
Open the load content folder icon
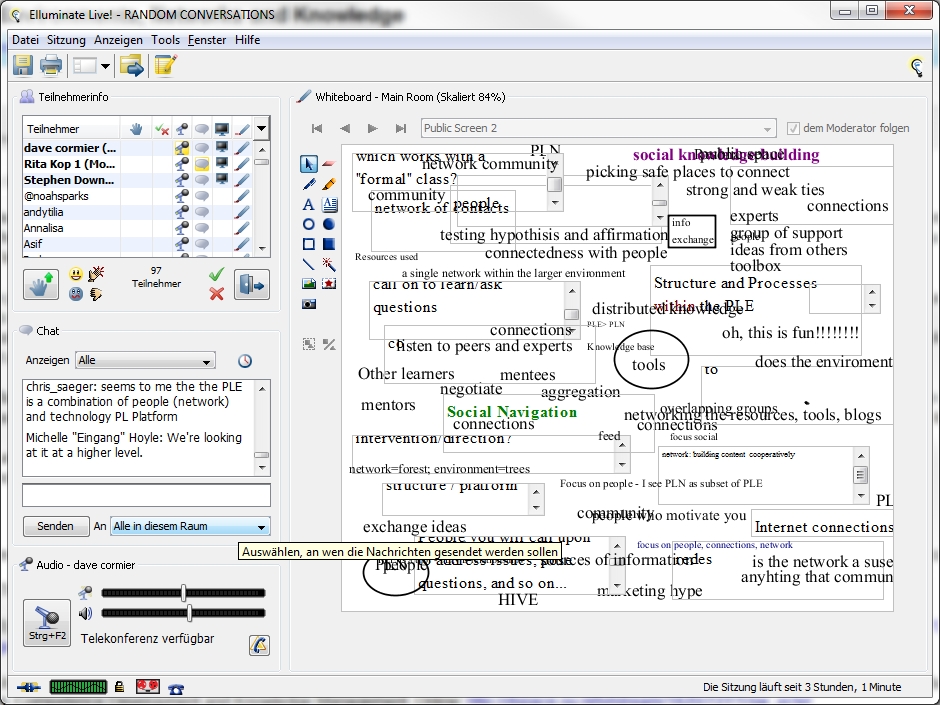pos(132,65)
